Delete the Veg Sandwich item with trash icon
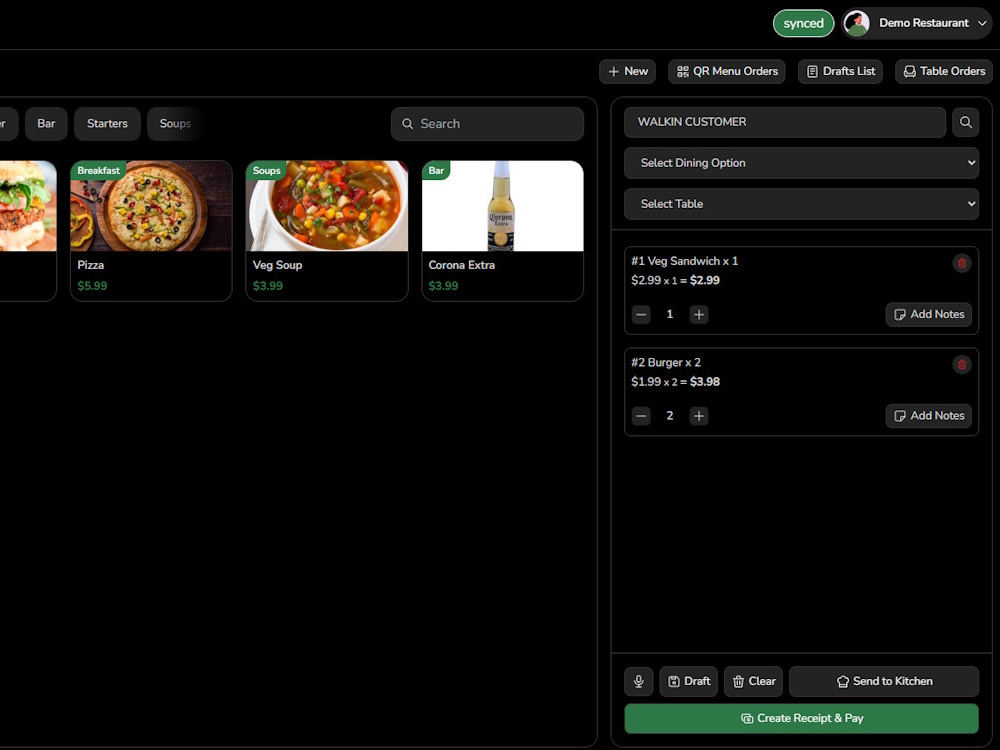 962,263
